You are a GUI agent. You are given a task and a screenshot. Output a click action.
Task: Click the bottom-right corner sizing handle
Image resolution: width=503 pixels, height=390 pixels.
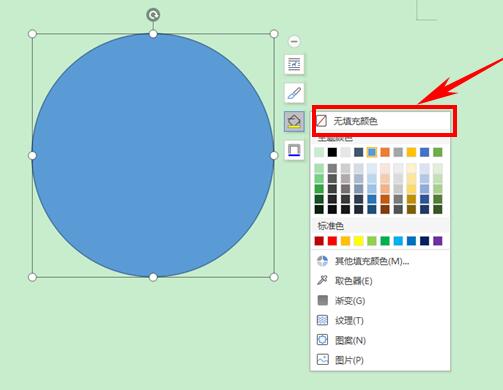(274, 277)
